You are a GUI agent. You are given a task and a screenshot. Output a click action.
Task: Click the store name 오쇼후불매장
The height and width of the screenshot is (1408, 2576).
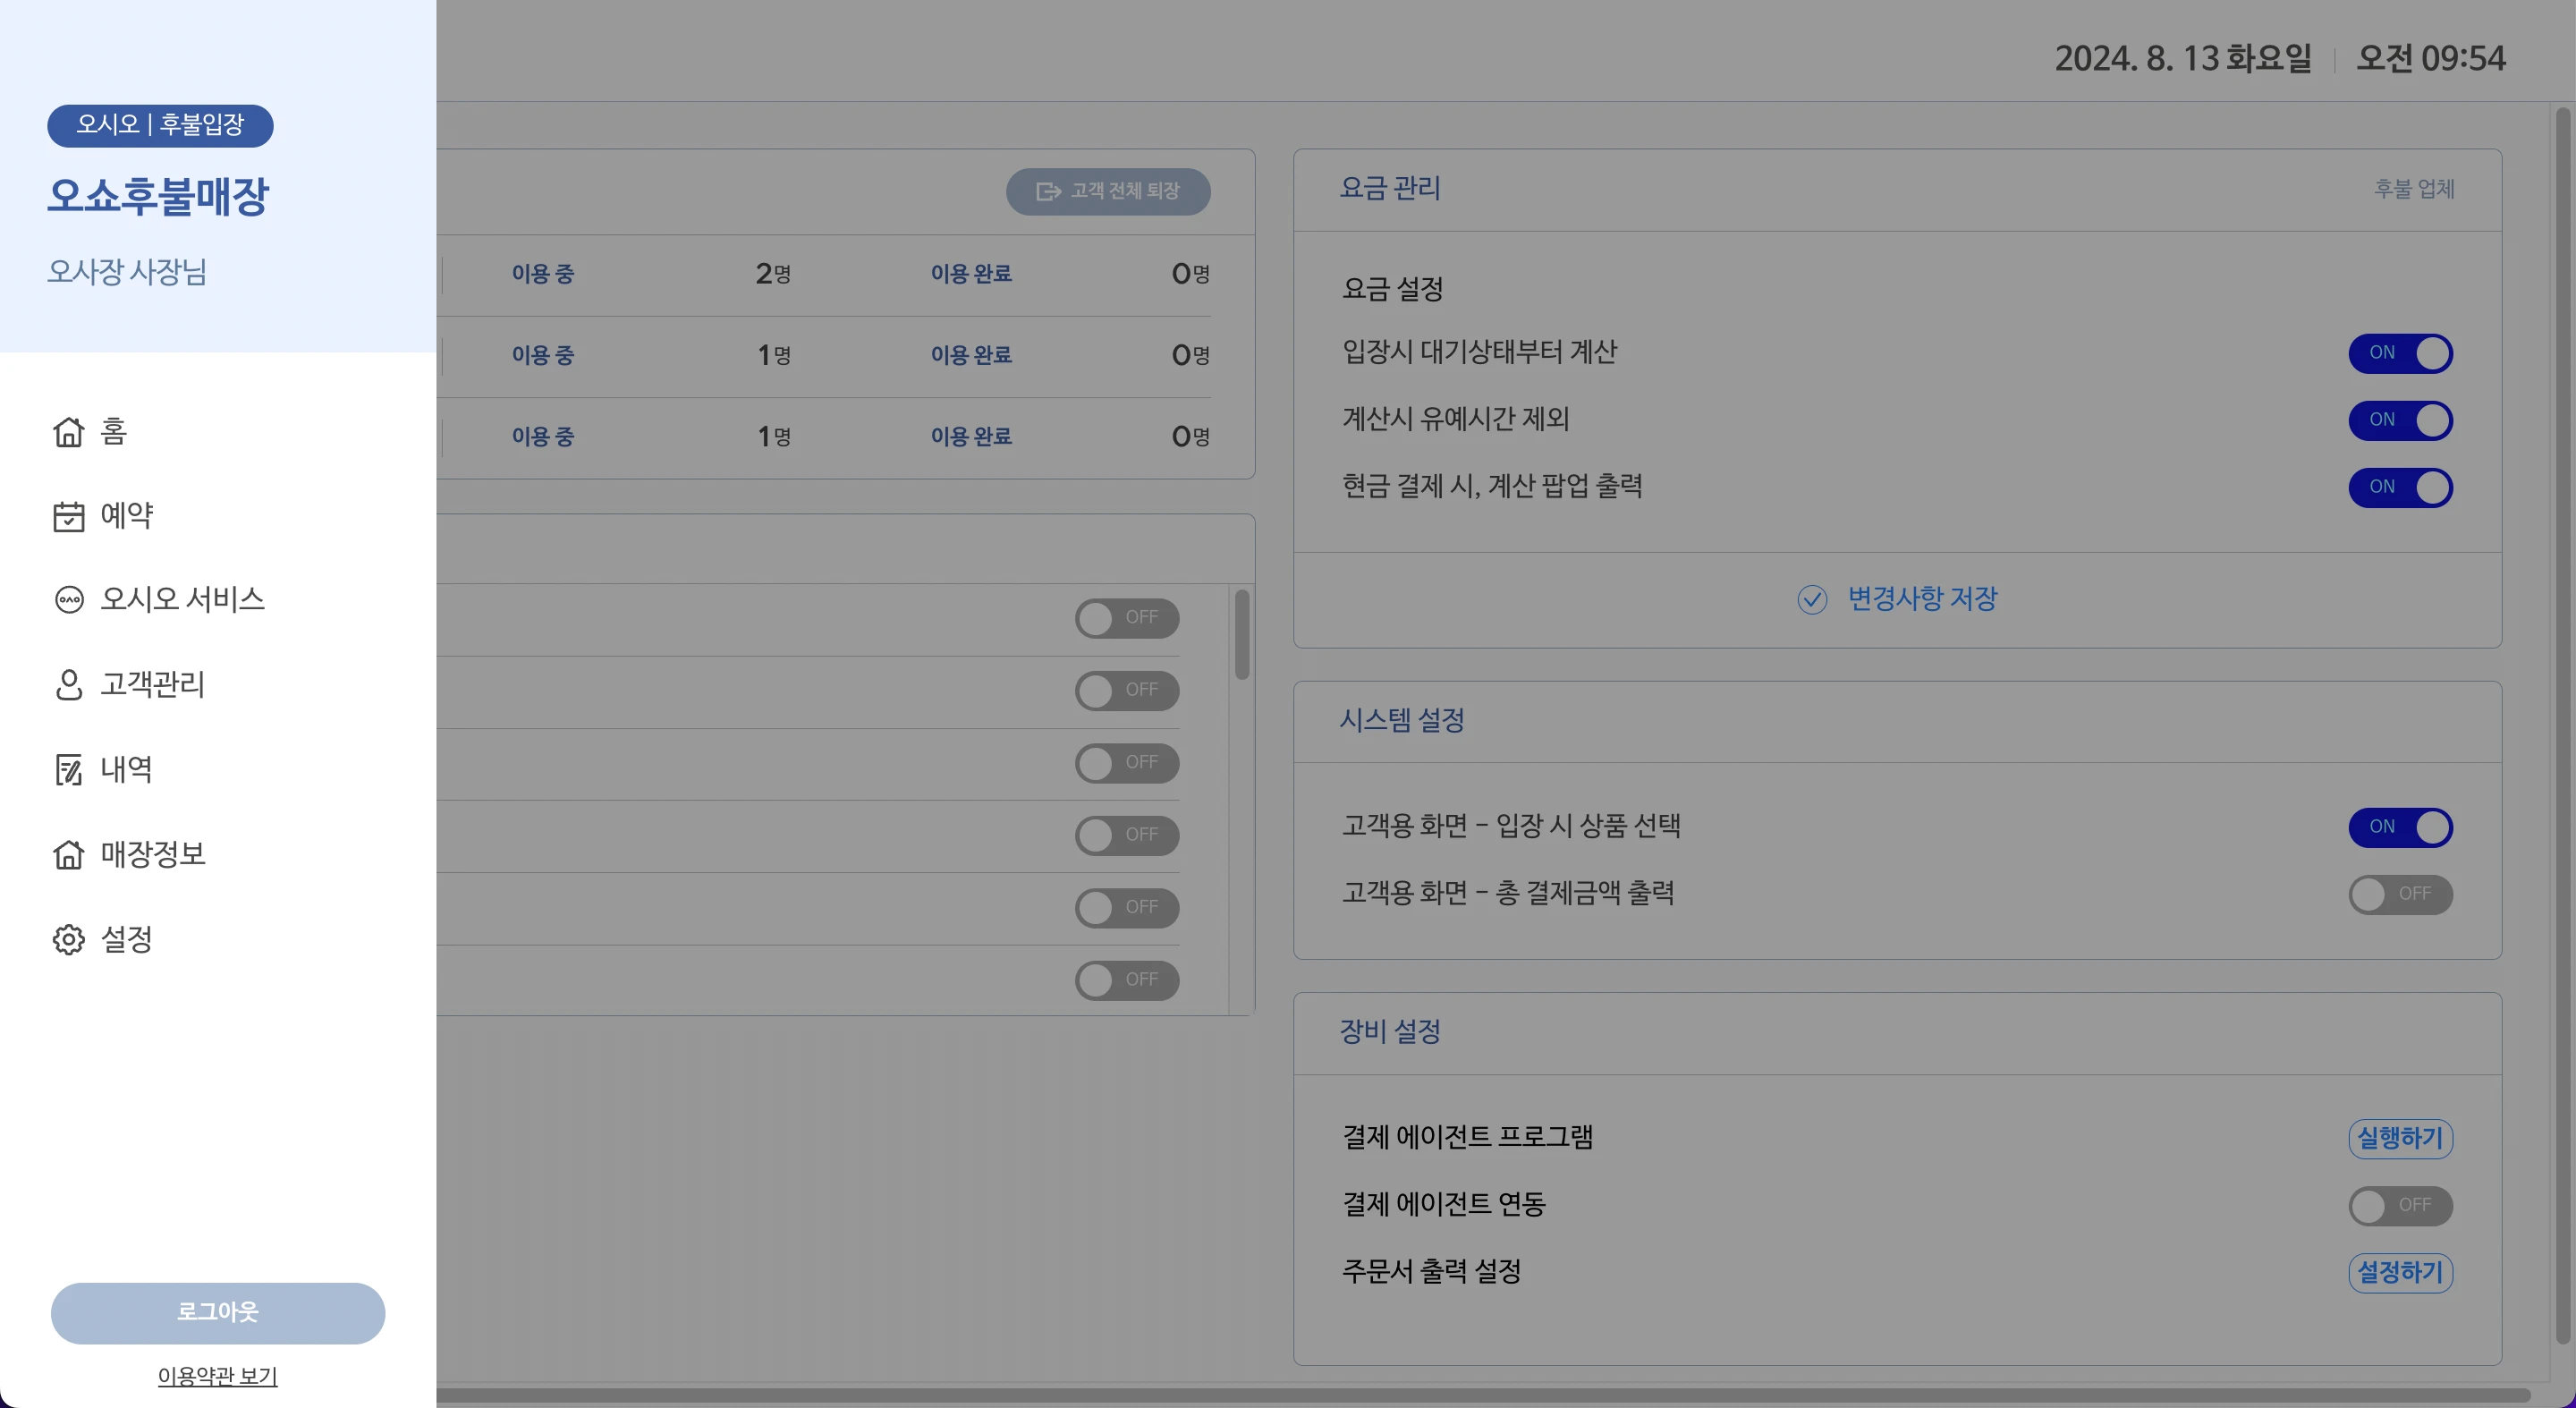pos(158,196)
